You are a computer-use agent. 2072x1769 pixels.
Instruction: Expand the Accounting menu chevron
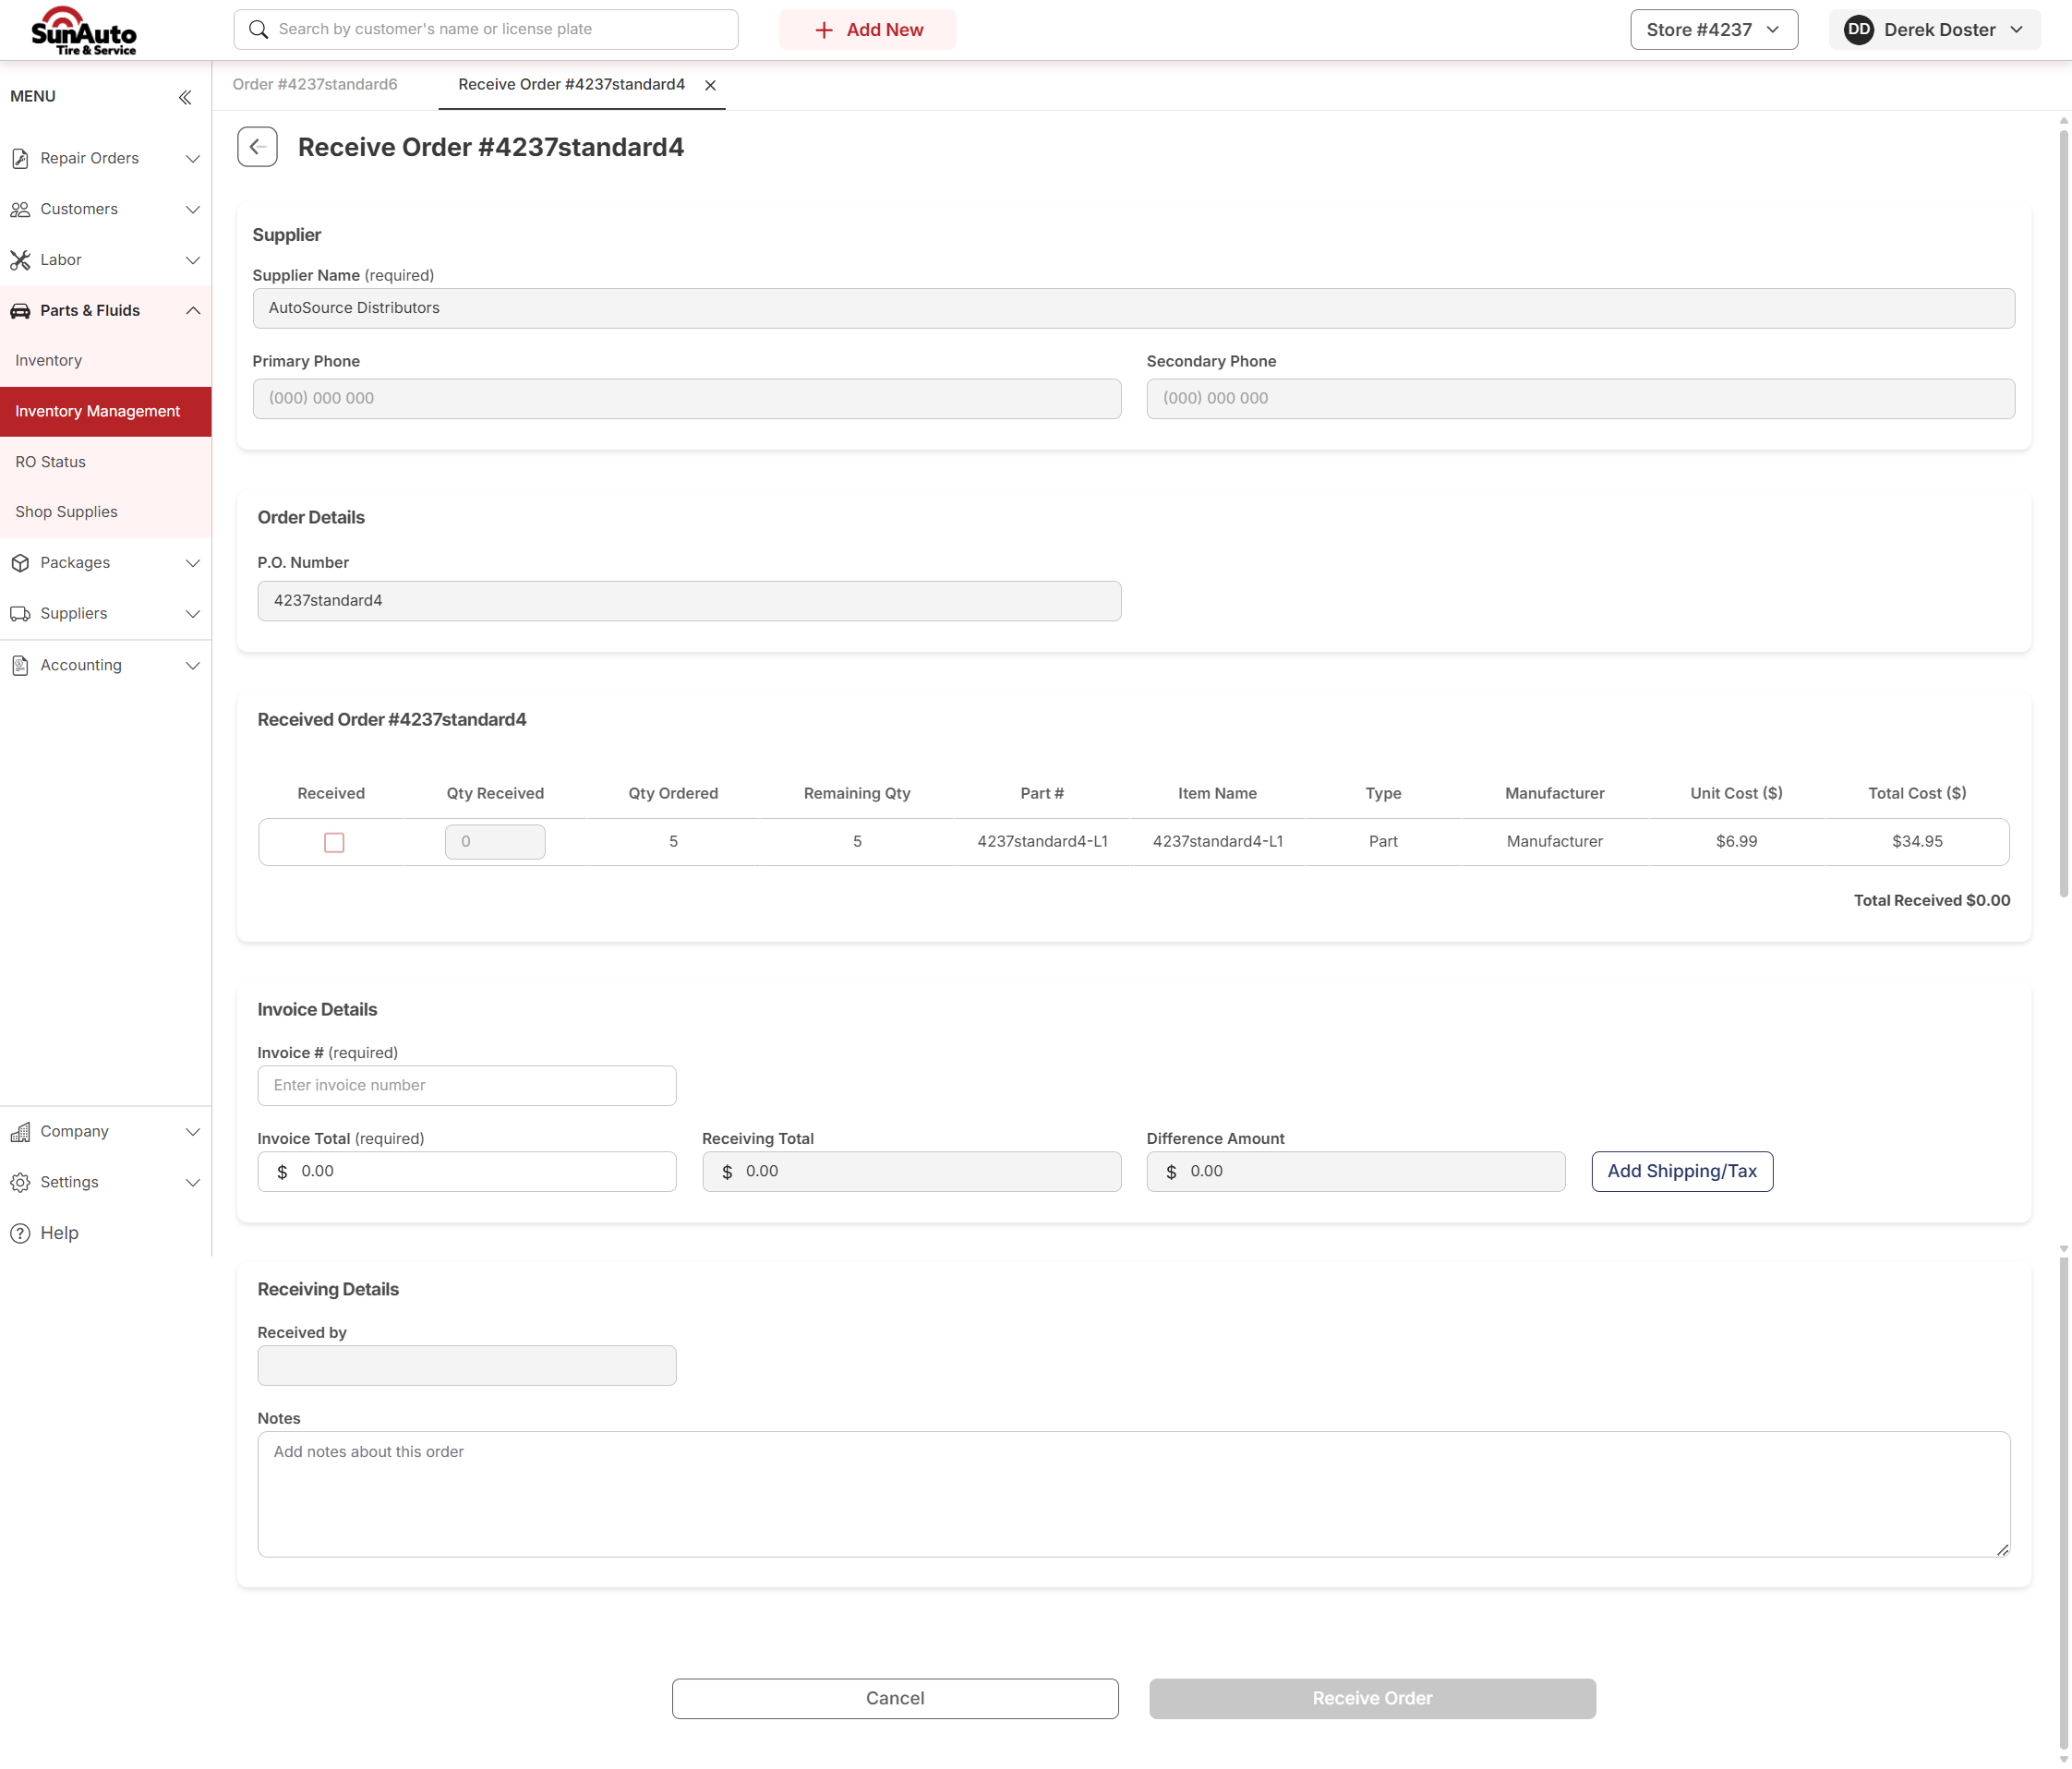tap(193, 665)
